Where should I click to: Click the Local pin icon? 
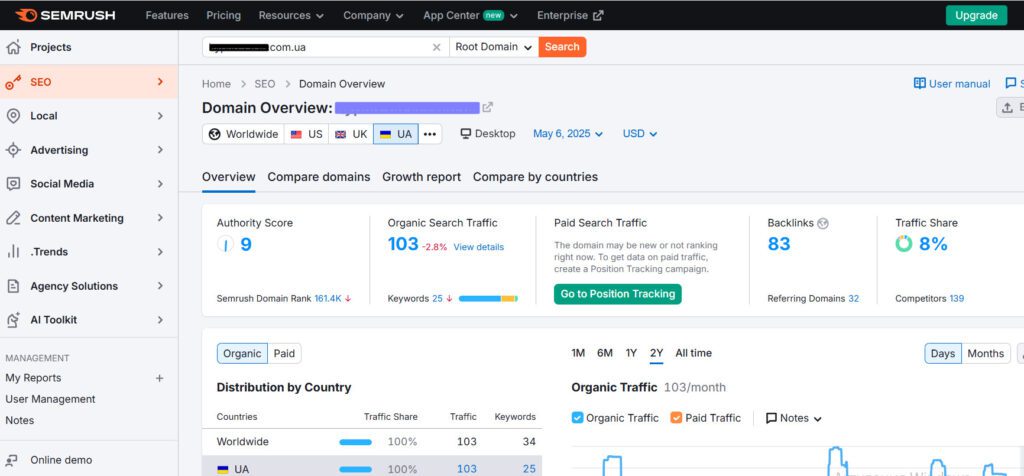pyautogui.click(x=13, y=116)
